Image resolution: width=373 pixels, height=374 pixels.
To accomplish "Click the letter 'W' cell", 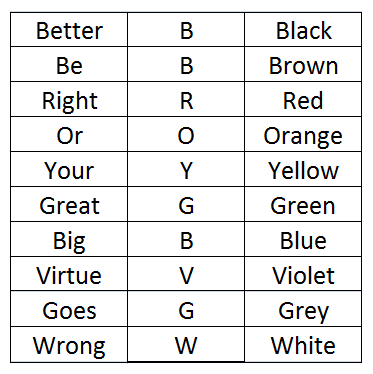I will pos(186,344).
